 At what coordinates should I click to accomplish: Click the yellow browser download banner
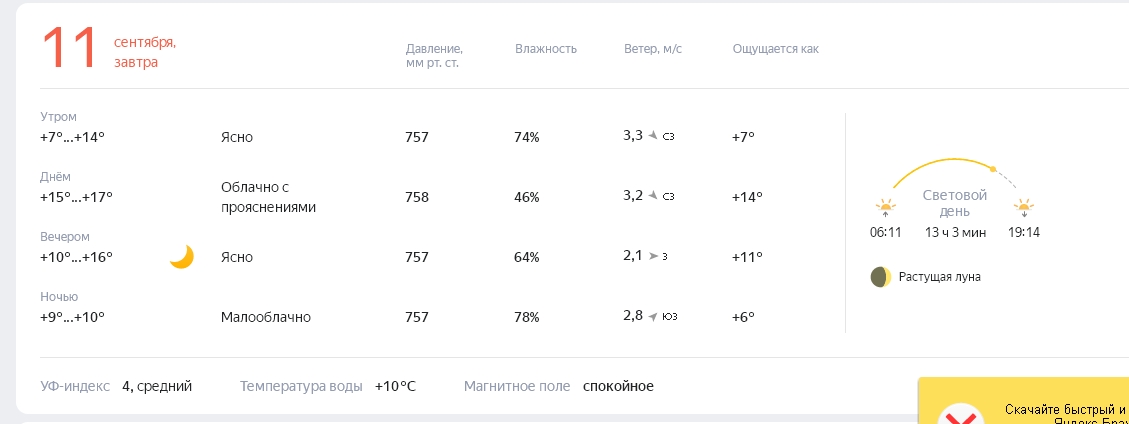tap(1023, 400)
